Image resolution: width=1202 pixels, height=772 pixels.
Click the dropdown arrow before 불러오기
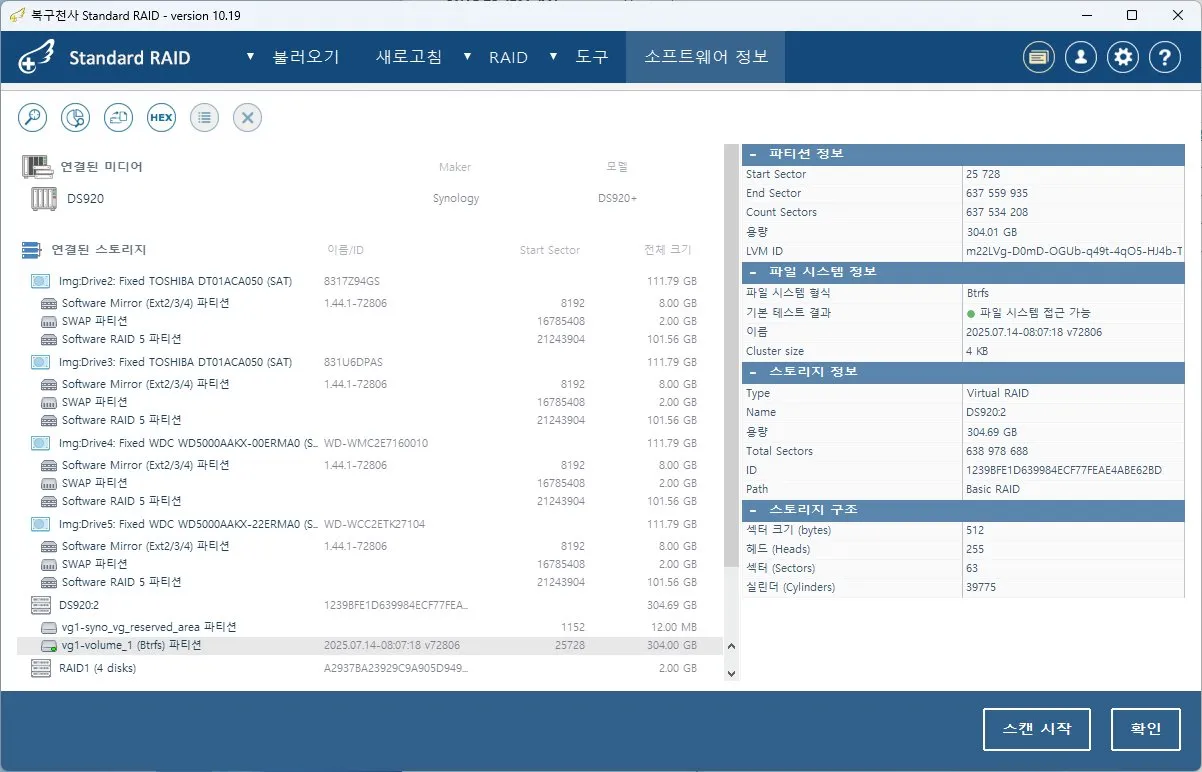tap(251, 57)
